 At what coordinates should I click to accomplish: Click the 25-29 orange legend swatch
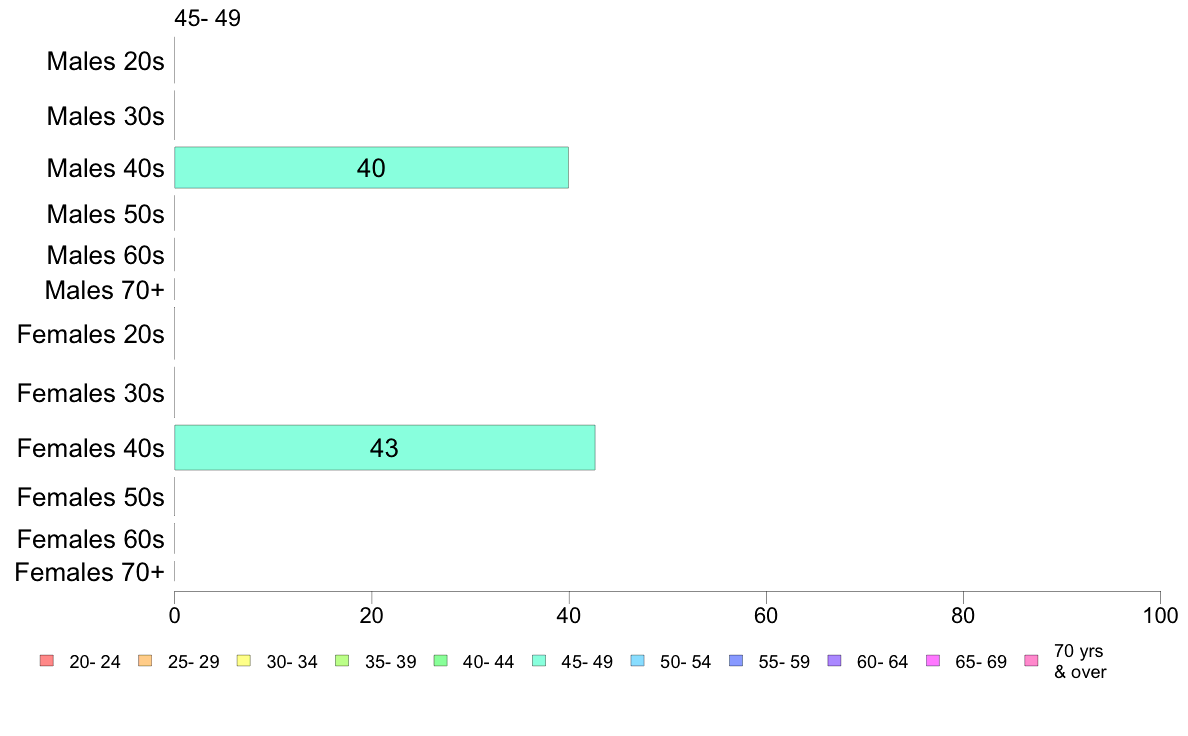[145, 661]
